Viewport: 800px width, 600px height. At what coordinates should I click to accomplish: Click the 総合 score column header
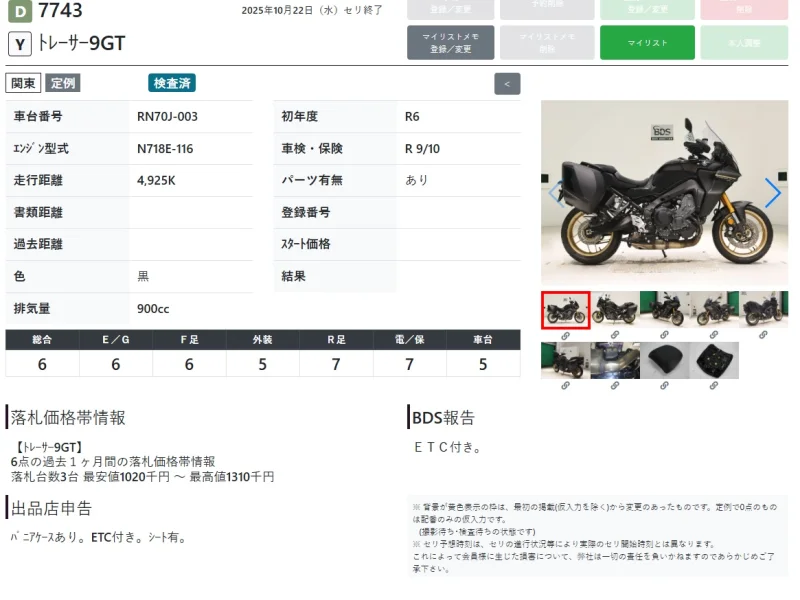[42, 340]
